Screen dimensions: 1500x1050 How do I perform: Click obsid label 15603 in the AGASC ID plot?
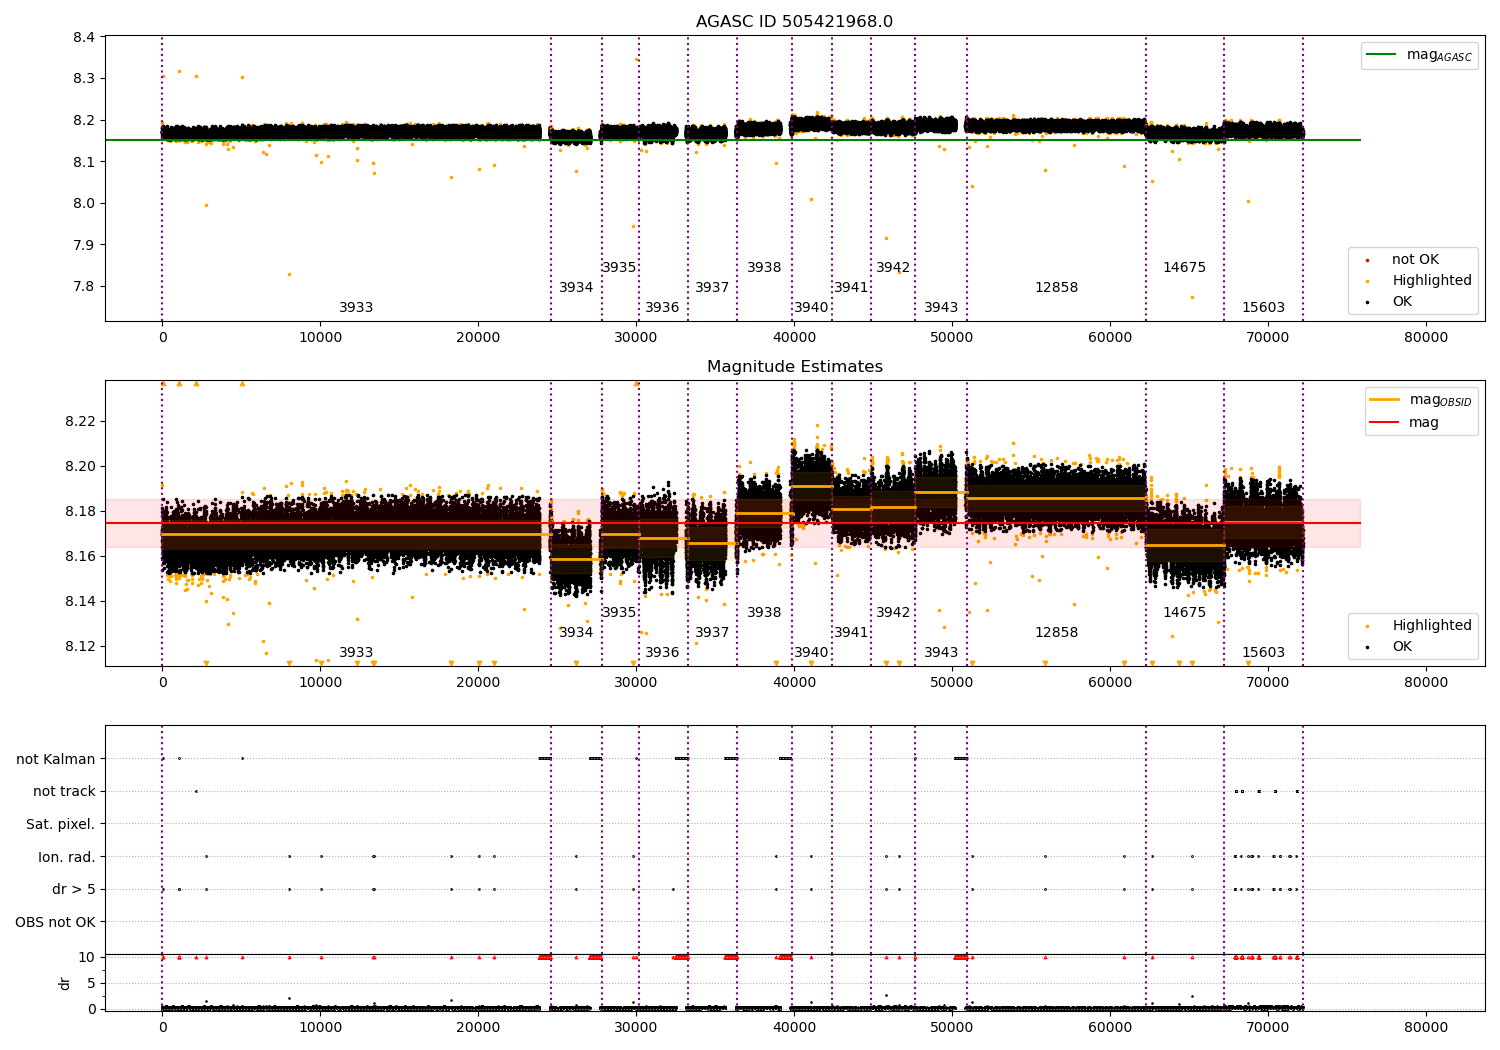[x=1263, y=307]
